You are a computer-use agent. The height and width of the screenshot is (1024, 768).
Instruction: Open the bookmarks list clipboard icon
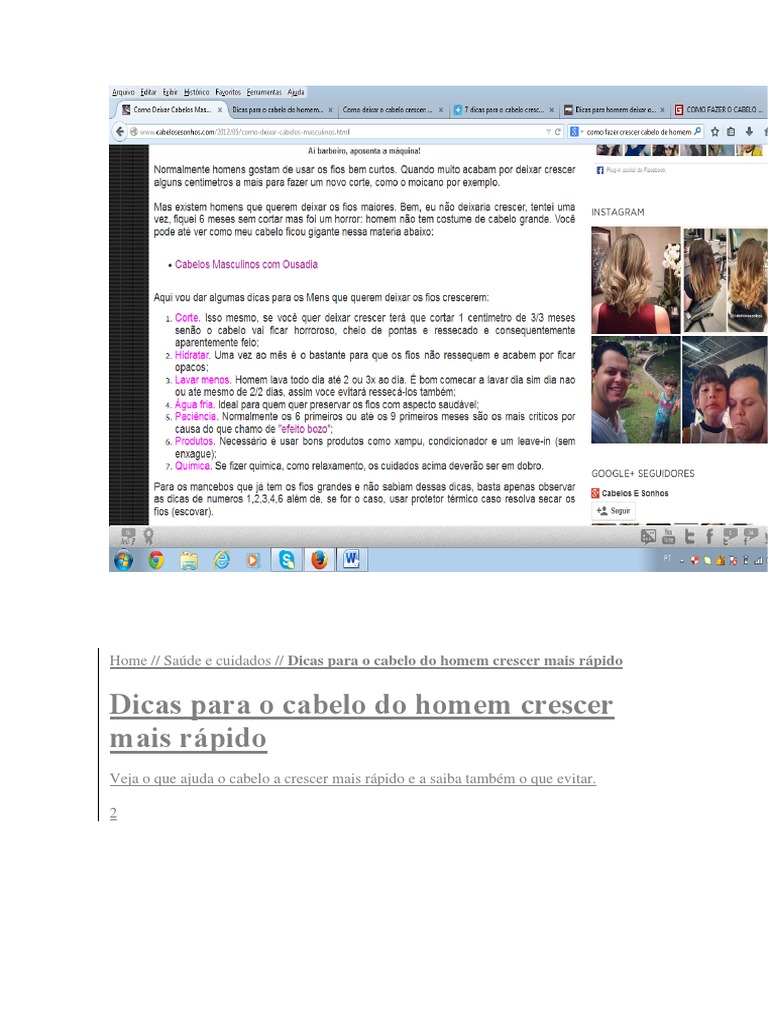(x=731, y=131)
